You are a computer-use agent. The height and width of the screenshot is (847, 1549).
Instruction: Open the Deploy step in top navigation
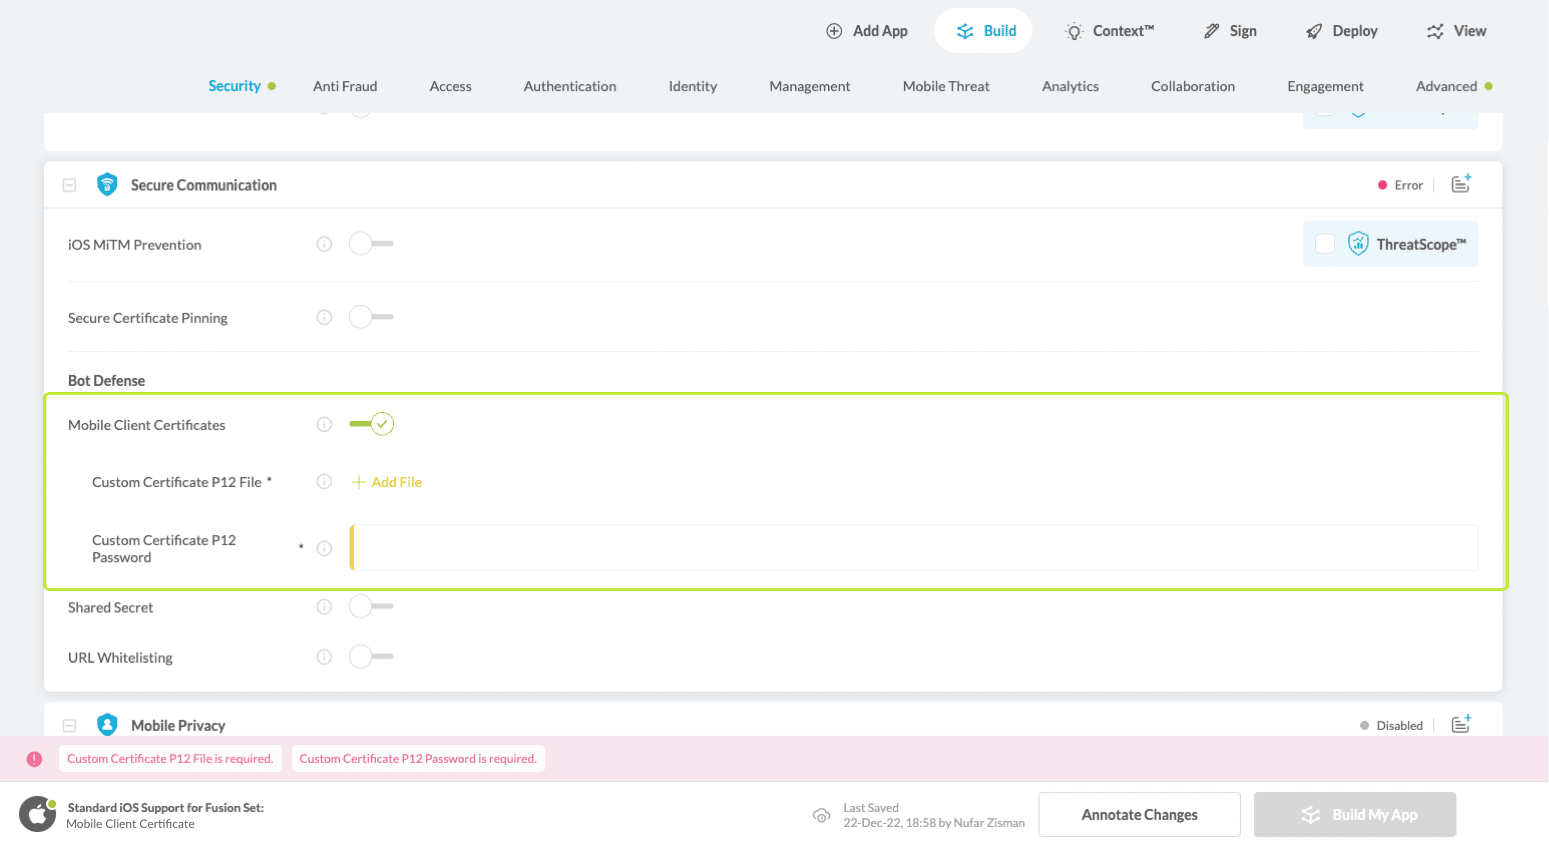point(1341,31)
